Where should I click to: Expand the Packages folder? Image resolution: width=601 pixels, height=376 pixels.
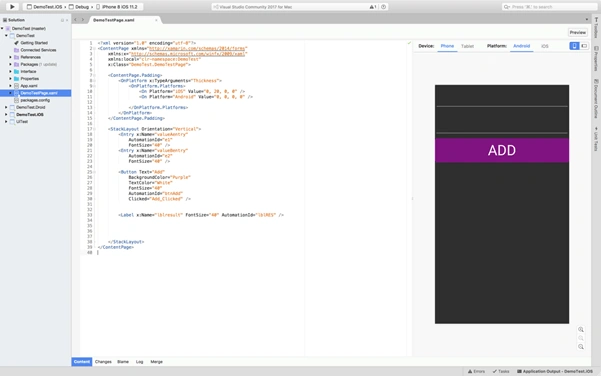pyautogui.click(x=10, y=64)
